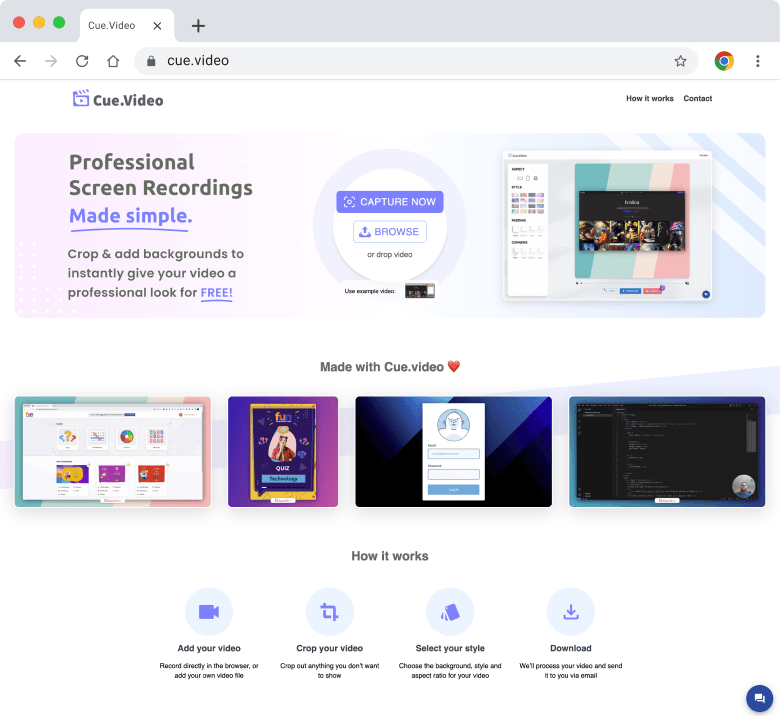
Task: Click the 'Download' step label
Action: tap(571, 648)
